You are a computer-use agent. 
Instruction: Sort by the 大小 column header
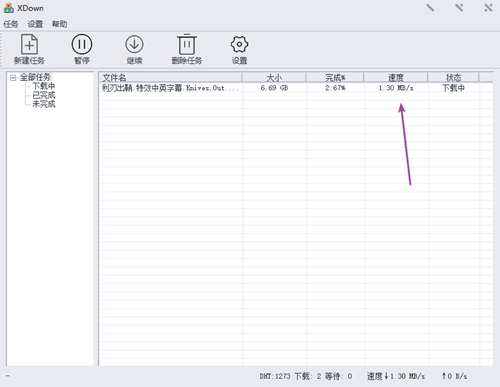274,77
